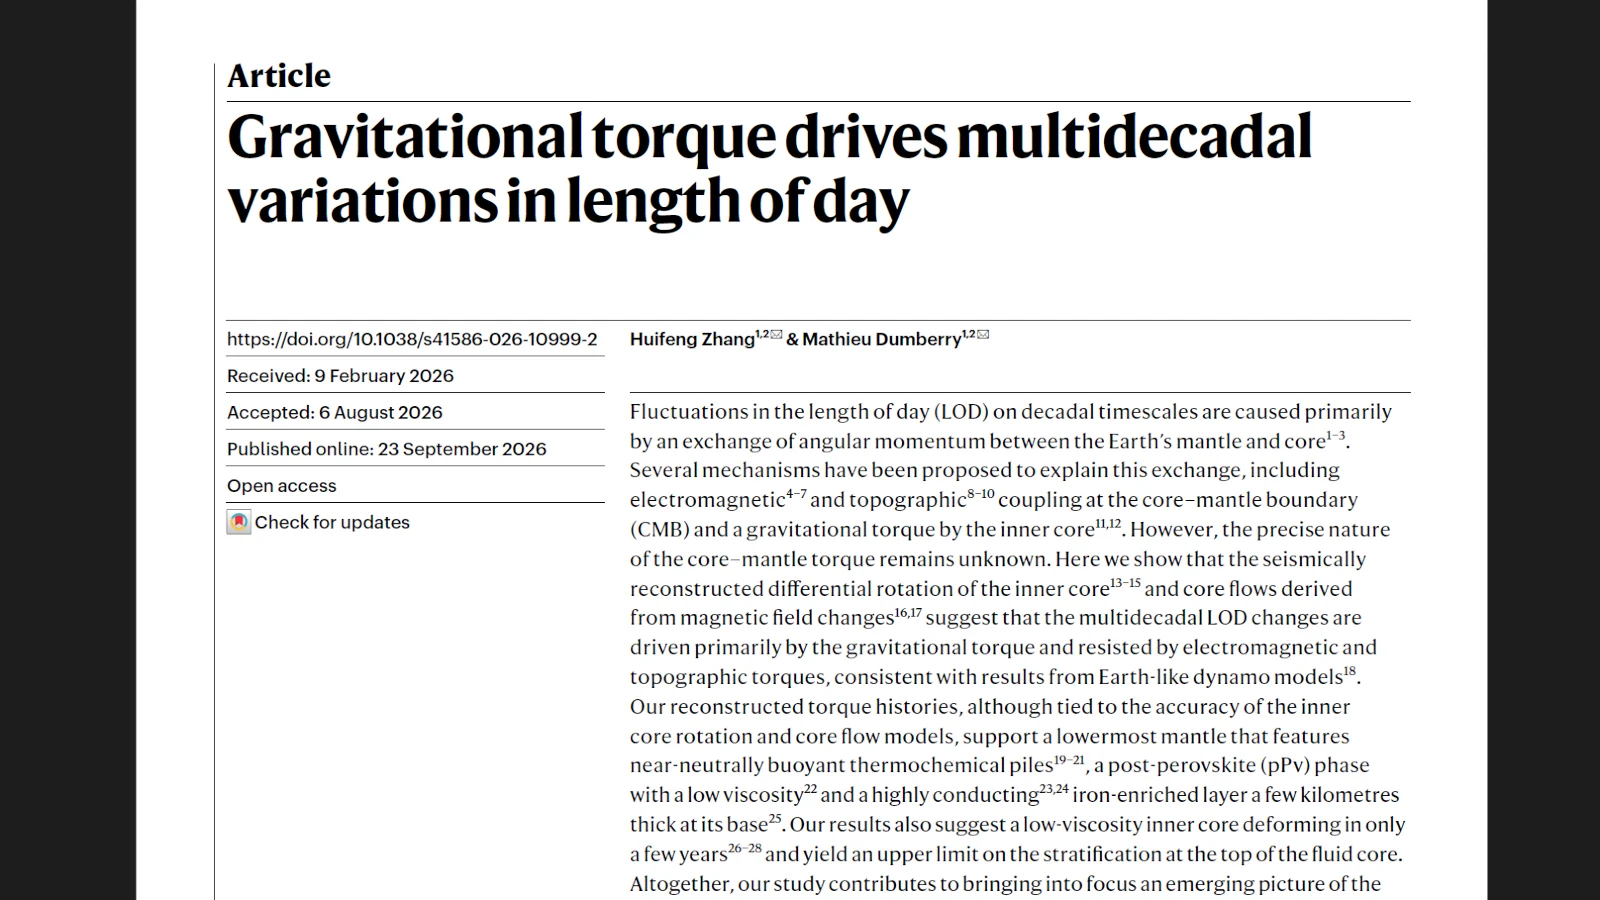Viewport: 1600px width, 900px height.
Task: Select author name Mathieu Dumberry
Action: click(882, 339)
